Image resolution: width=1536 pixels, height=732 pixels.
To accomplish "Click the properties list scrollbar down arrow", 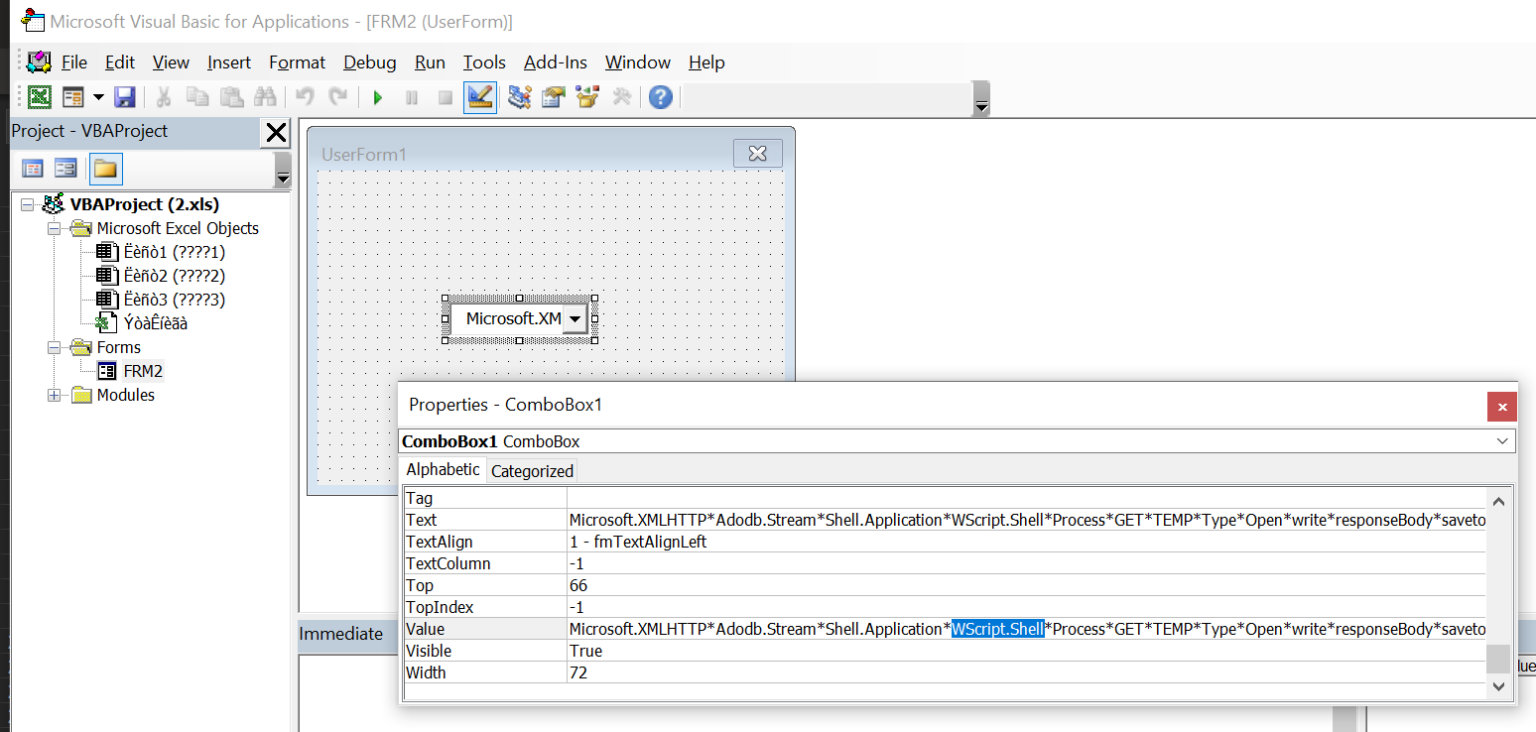I will 1497,686.
